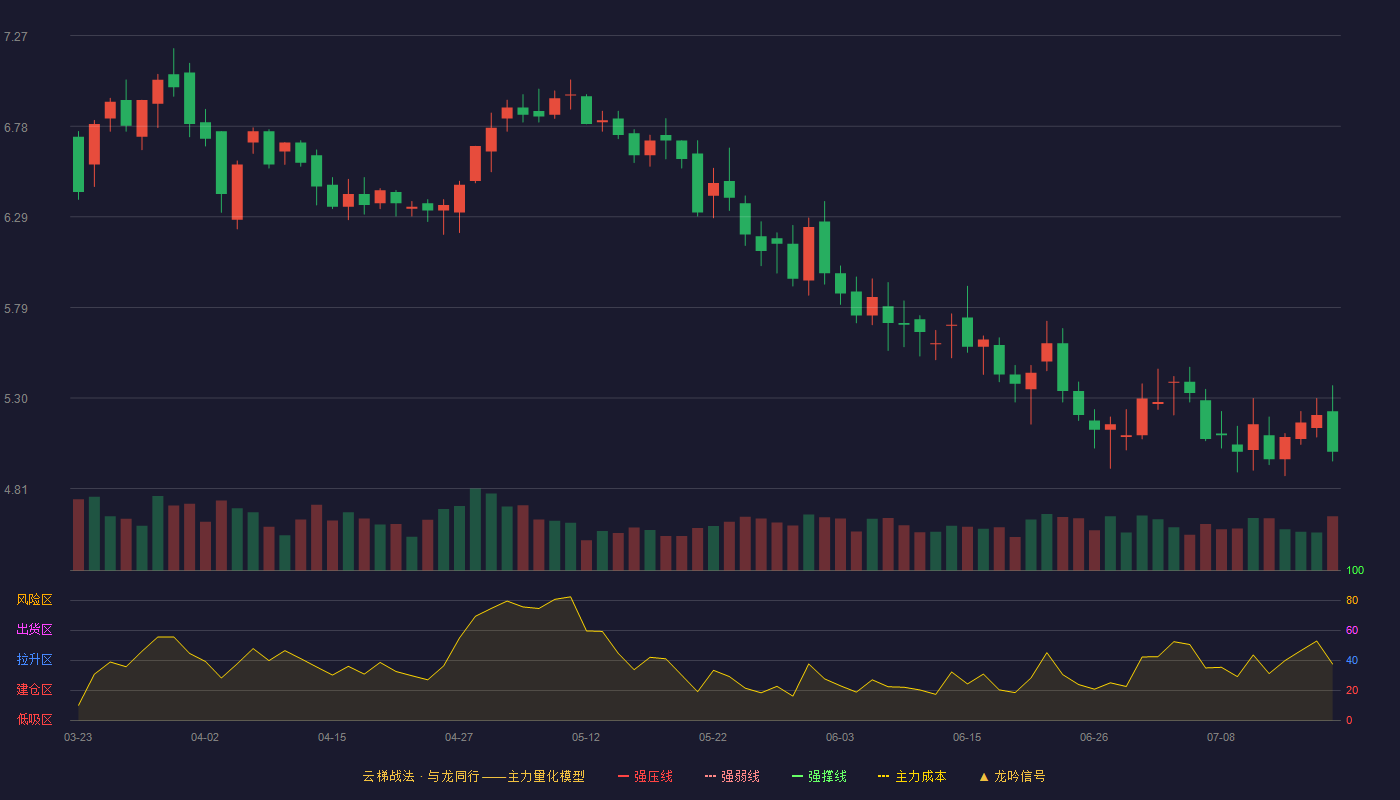Select the 出货区 zone label
This screenshot has height=800, width=1400.
tap(34, 630)
